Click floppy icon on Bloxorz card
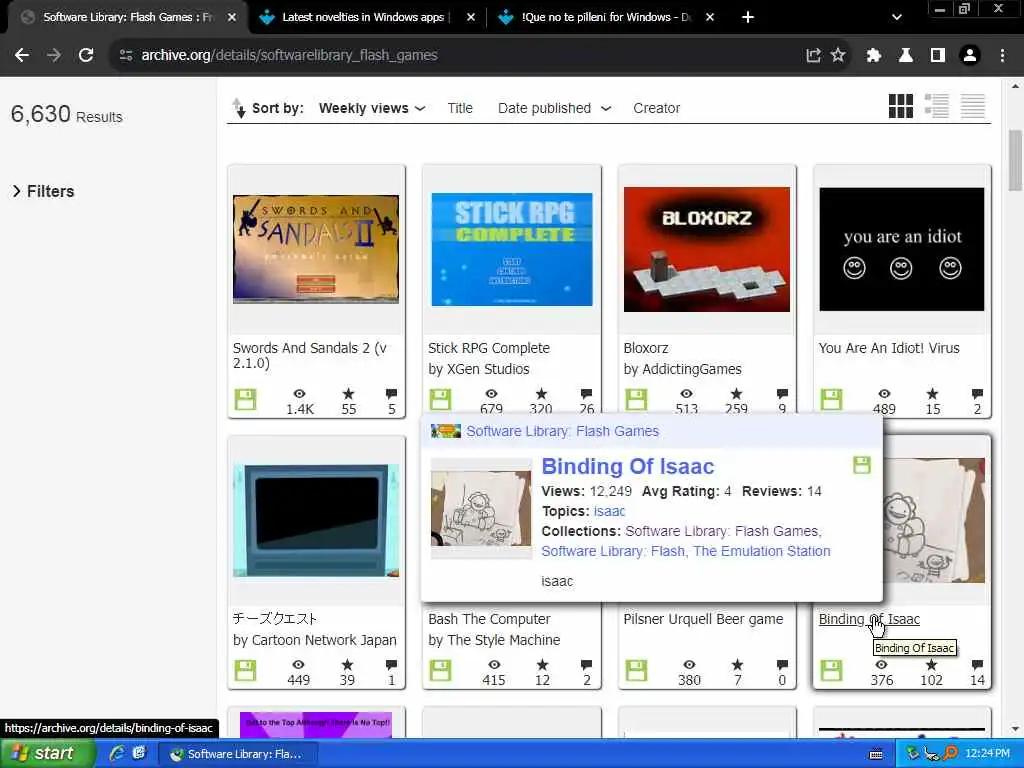Image resolution: width=1024 pixels, height=768 pixels. [636, 399]
